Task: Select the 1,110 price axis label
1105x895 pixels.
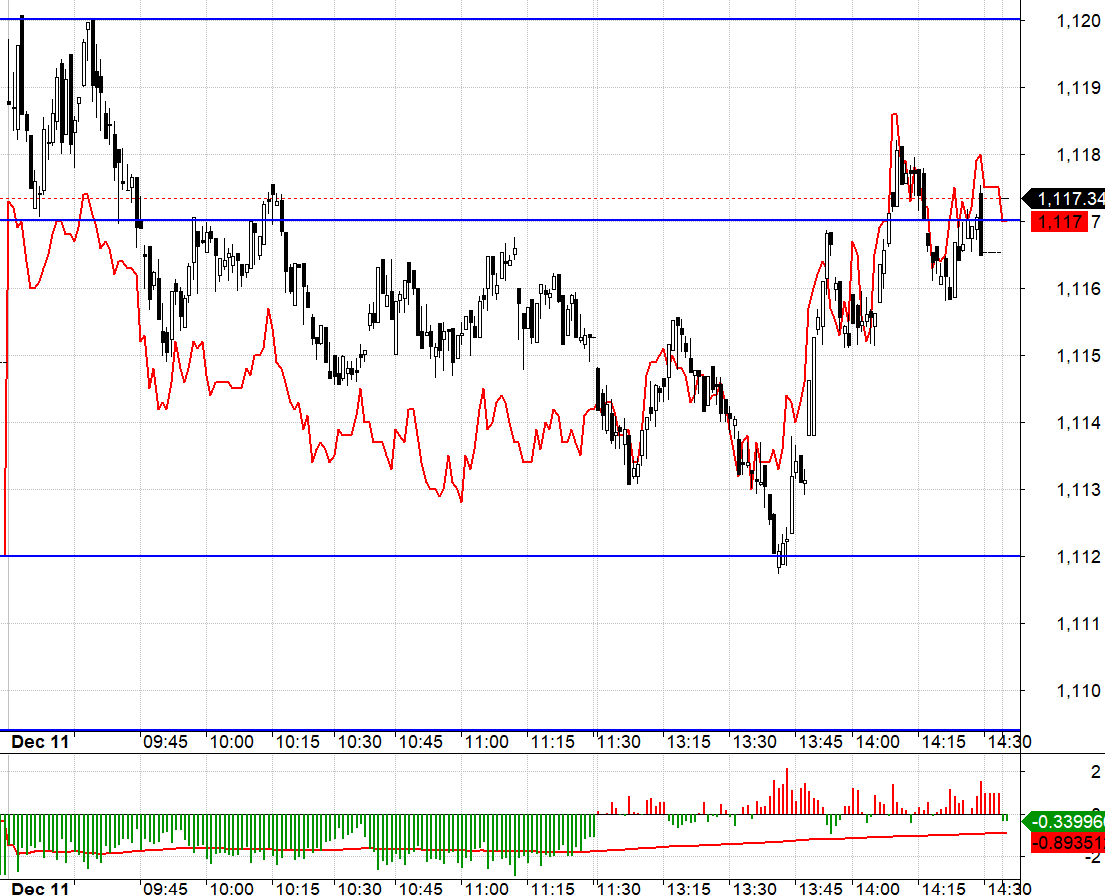Action: pyautogui.click(x=1078, y=691)
